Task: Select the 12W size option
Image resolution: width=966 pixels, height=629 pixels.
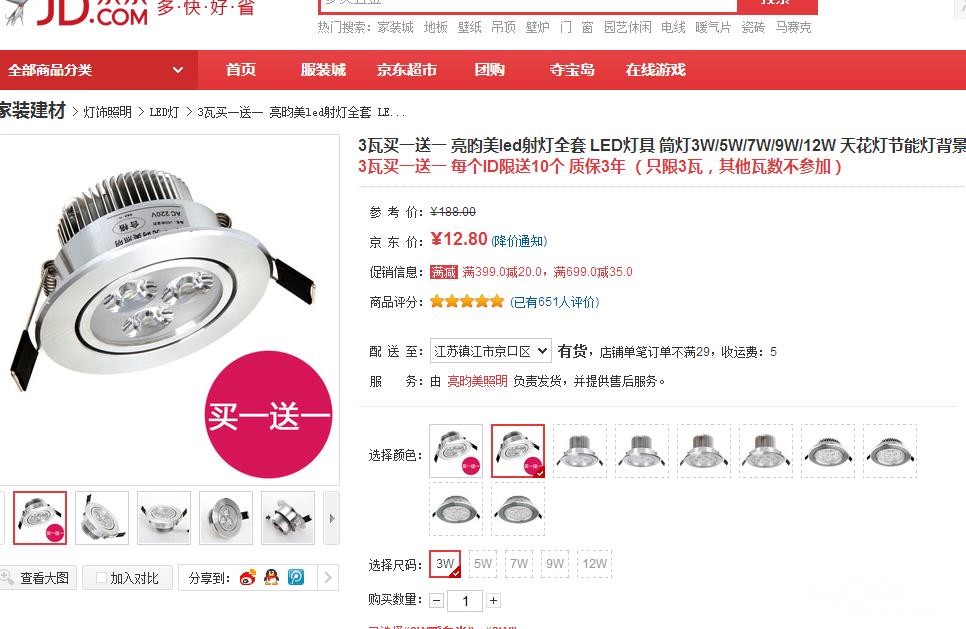Action: click(595, 564)
